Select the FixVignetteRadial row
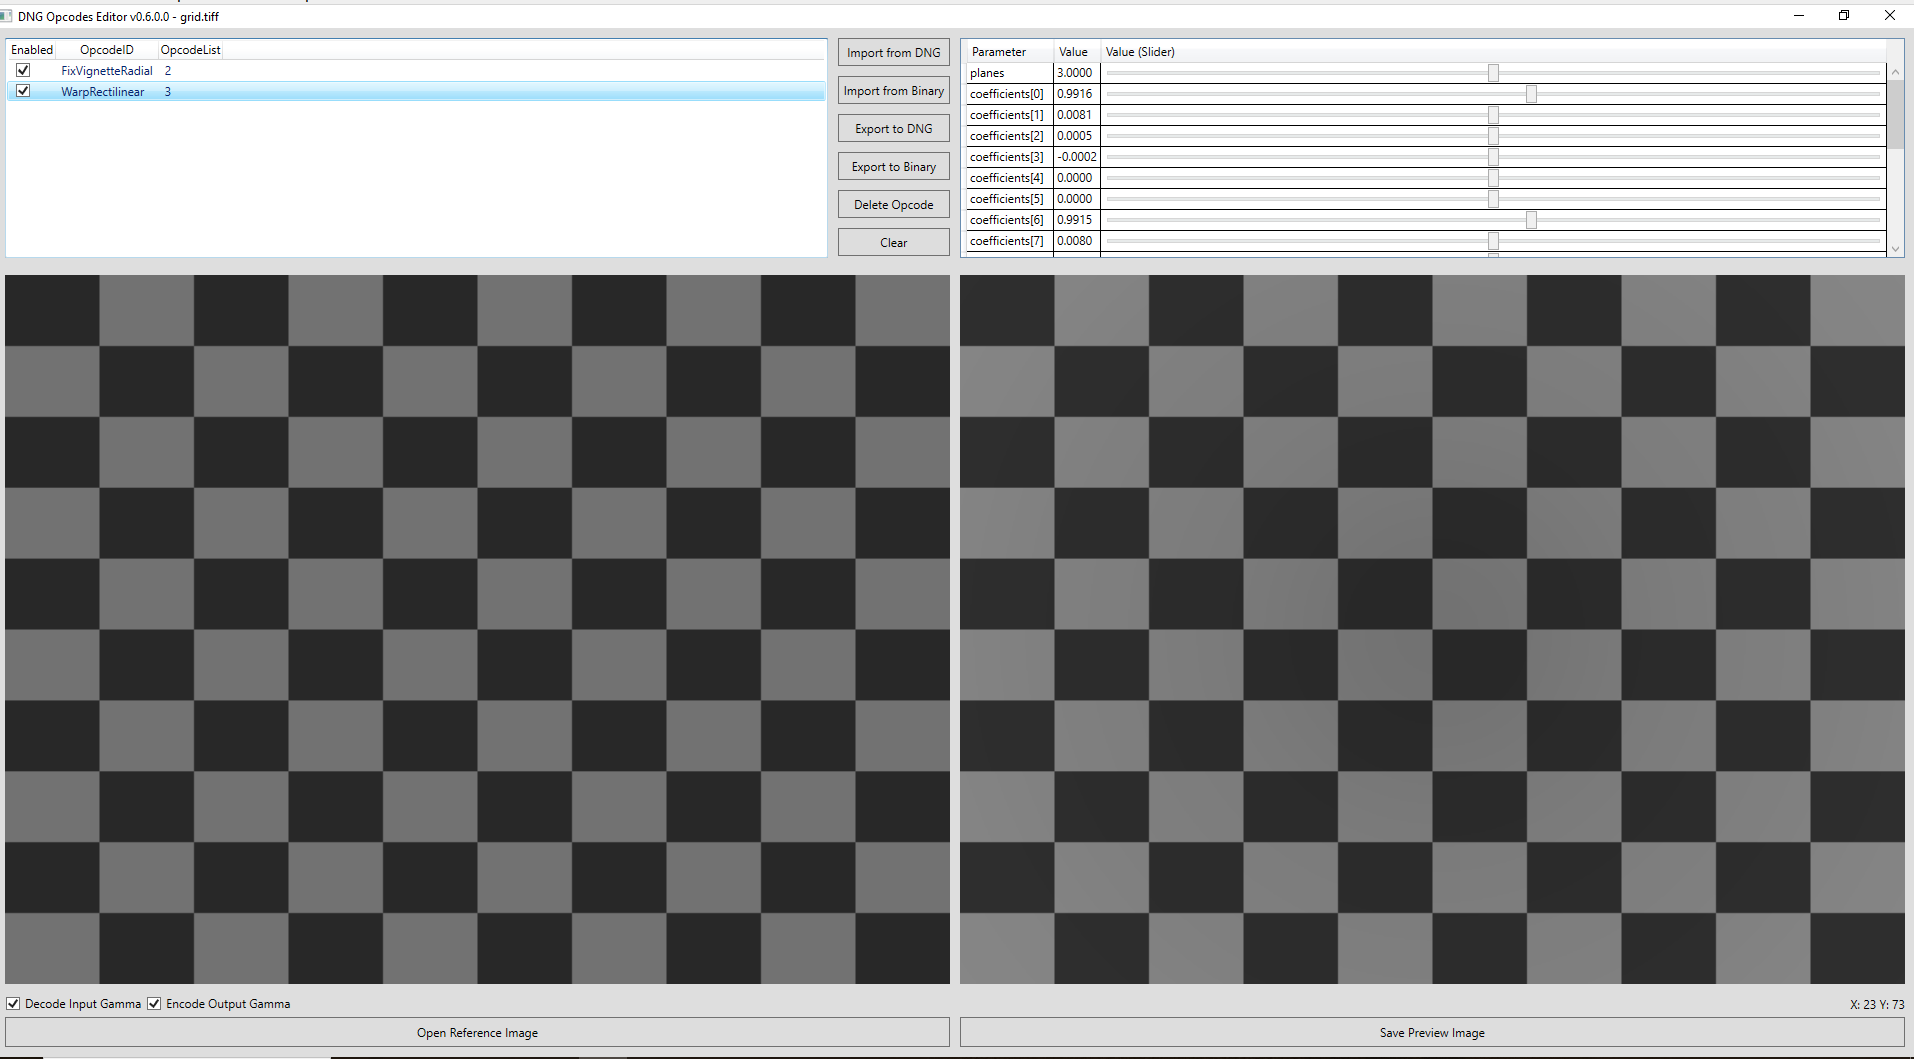Image resolution: width=1914 pixels, height=1059 pixels. pyautogui.click(x=106, y=71)
